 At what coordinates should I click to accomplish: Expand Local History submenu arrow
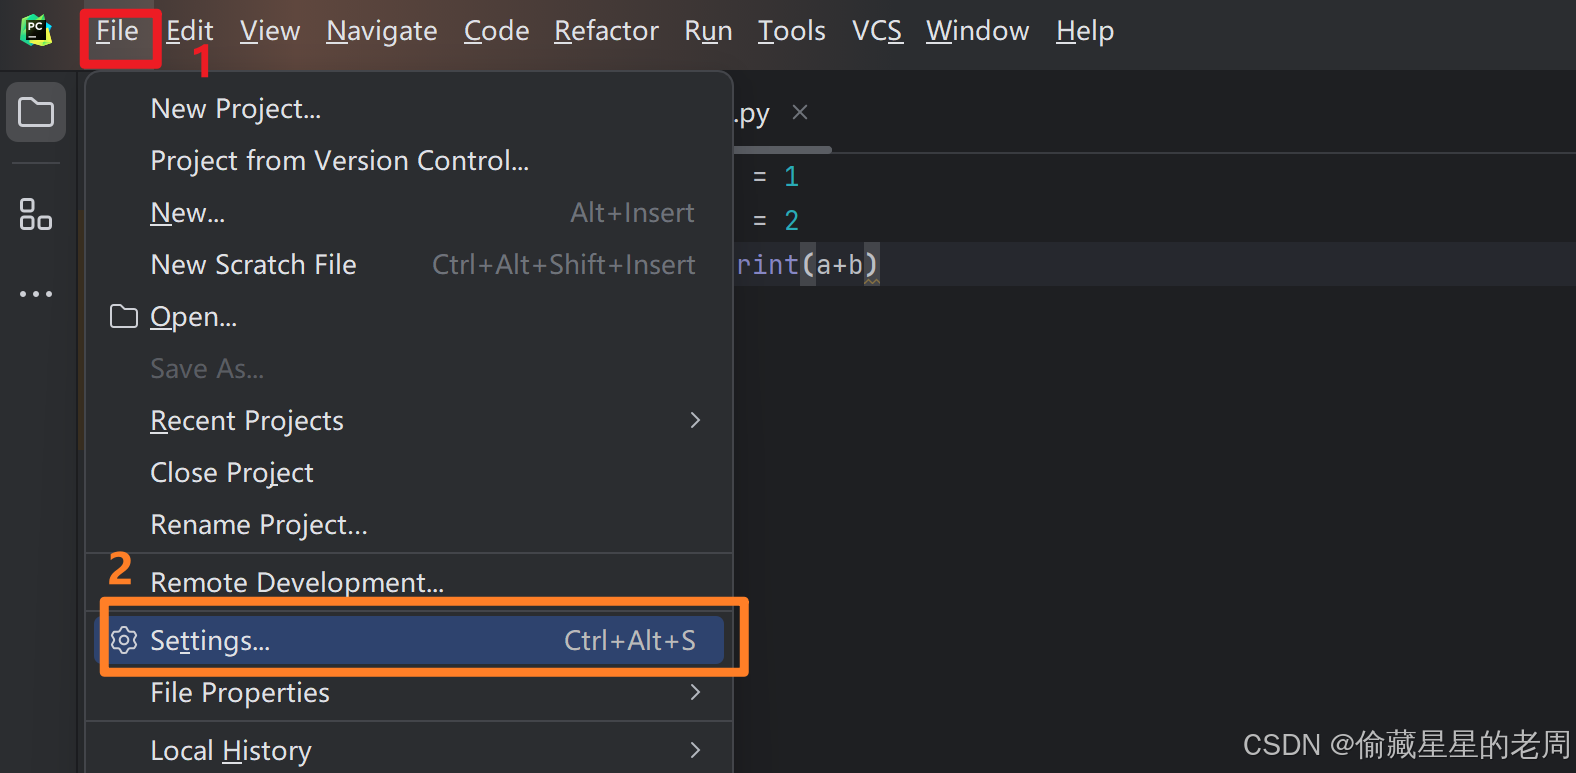[x=696, y=750]
